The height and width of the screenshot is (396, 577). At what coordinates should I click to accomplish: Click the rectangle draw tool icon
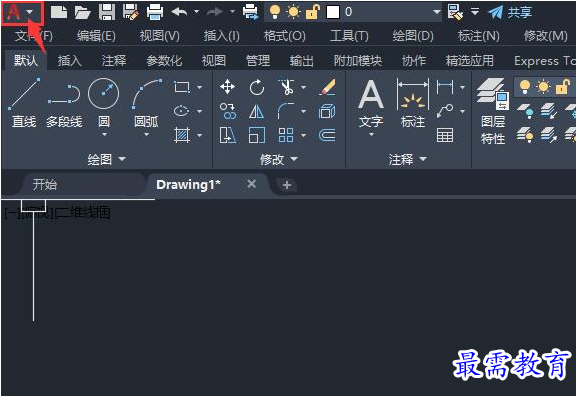click(181, 87)
